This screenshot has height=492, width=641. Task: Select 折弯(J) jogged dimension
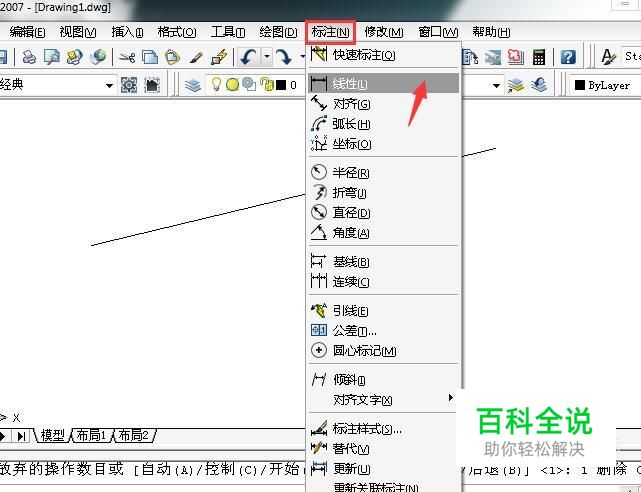[x=384, y=192]
